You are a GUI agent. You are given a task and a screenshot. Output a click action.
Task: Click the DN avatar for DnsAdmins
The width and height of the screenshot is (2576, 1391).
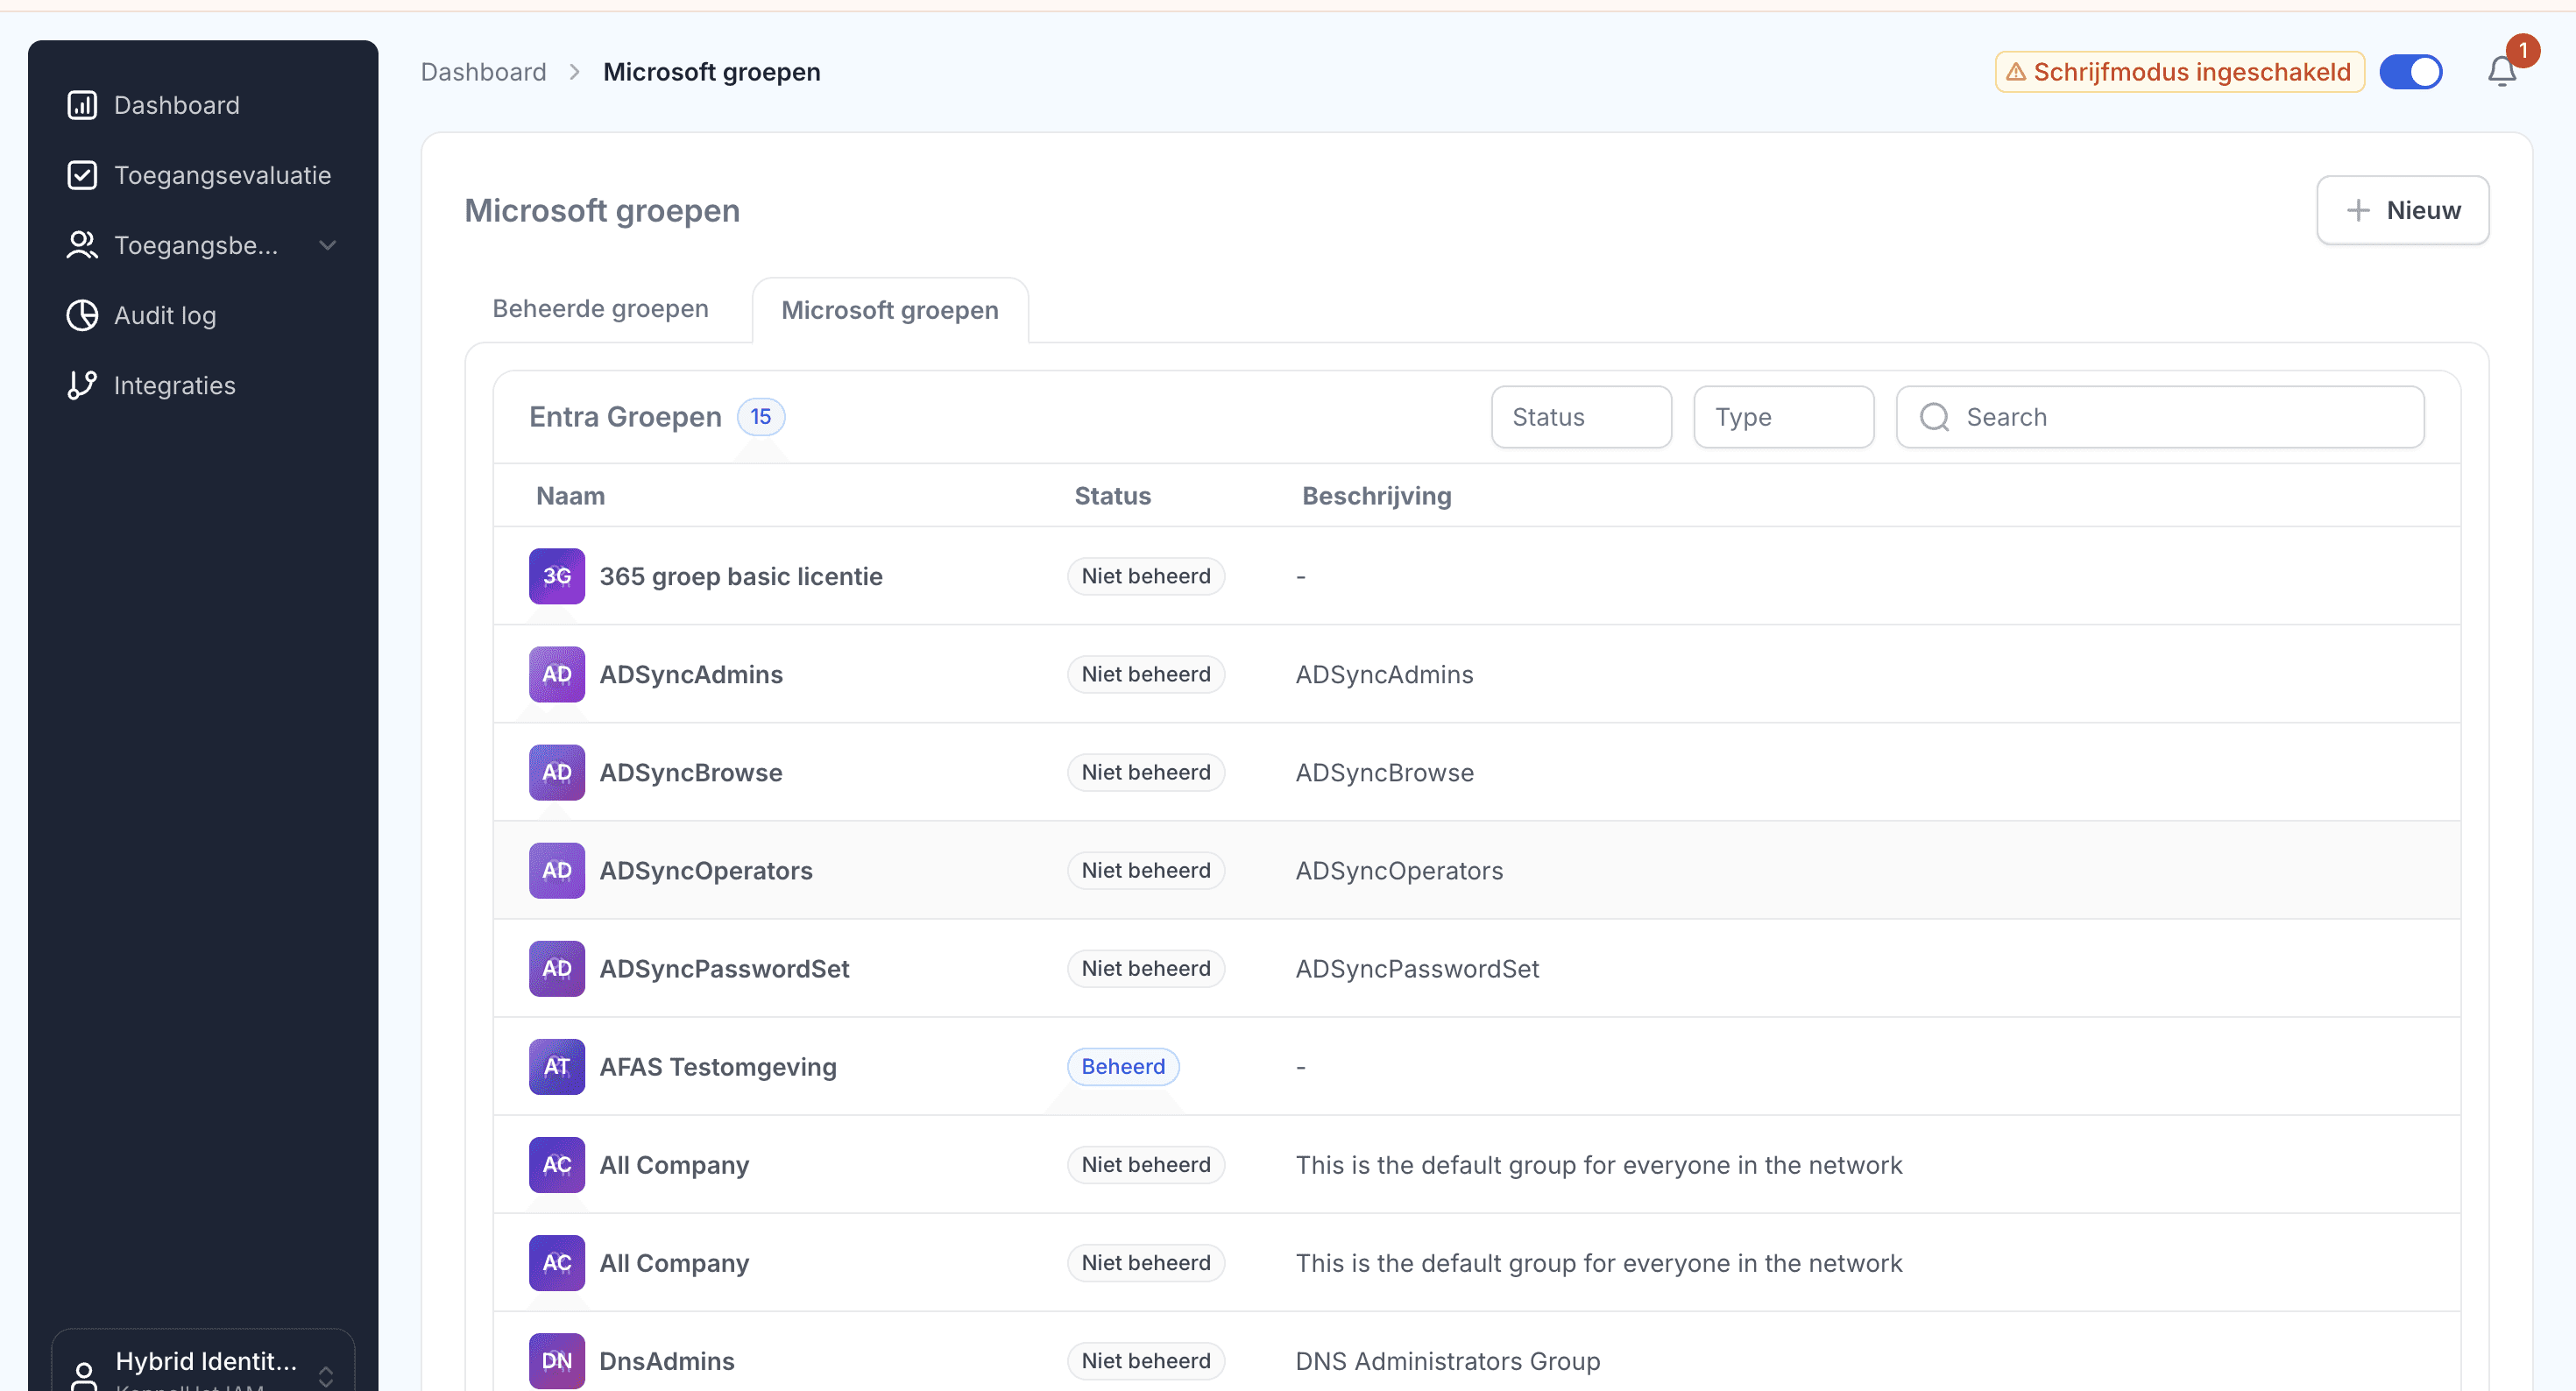pyautogui.click(x=556, y=1360)
